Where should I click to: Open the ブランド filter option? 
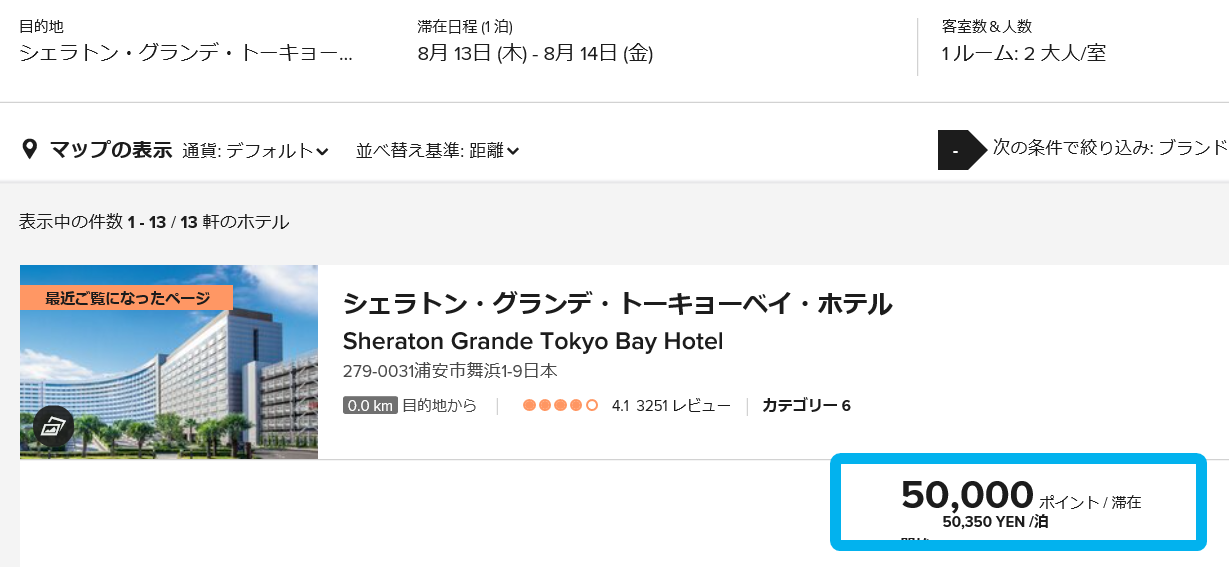(x=1110, y=148)
